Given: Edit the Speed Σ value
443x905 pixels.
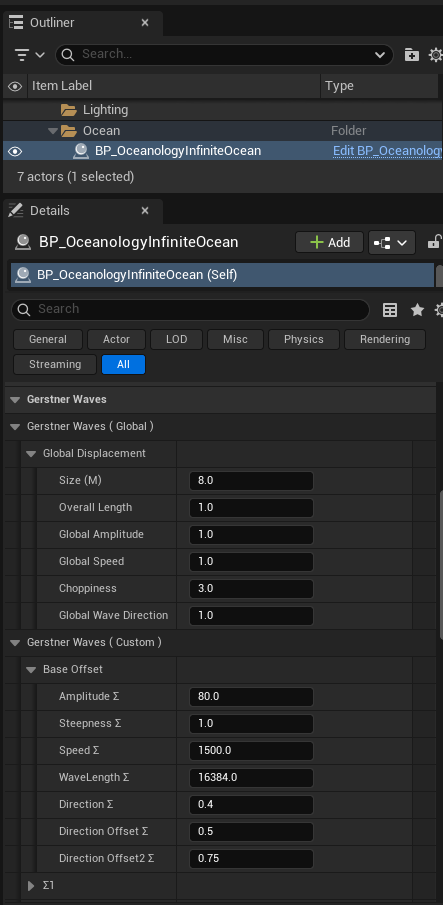Looking at the screenshot, I should click(251, 751).
